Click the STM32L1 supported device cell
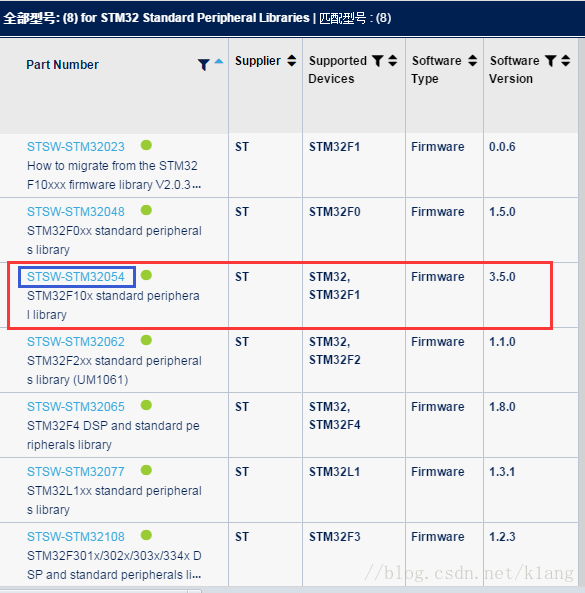The height and width of the screenshot is (593, 585). (x=335, y=472)
